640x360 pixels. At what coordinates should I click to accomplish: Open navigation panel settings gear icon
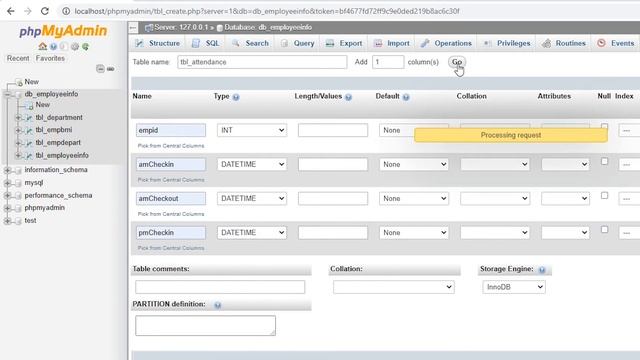(x=75, y=47)
